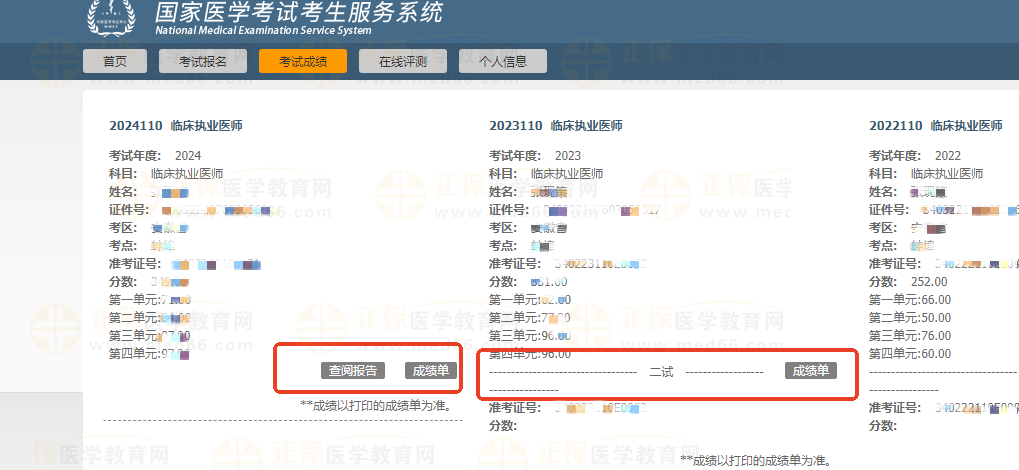This screenshot has height=470, width=1019.
Task: Click 查阅报告 button for 2024 exam
Action: click(353, 370)
